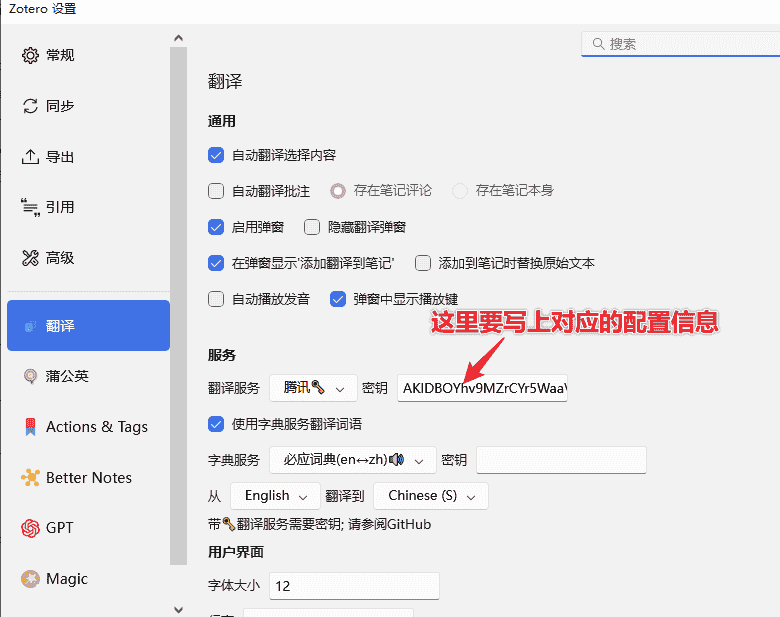Open the Magic plugin settings
Viewport: 780px width, 617px height.
(89, 579)
